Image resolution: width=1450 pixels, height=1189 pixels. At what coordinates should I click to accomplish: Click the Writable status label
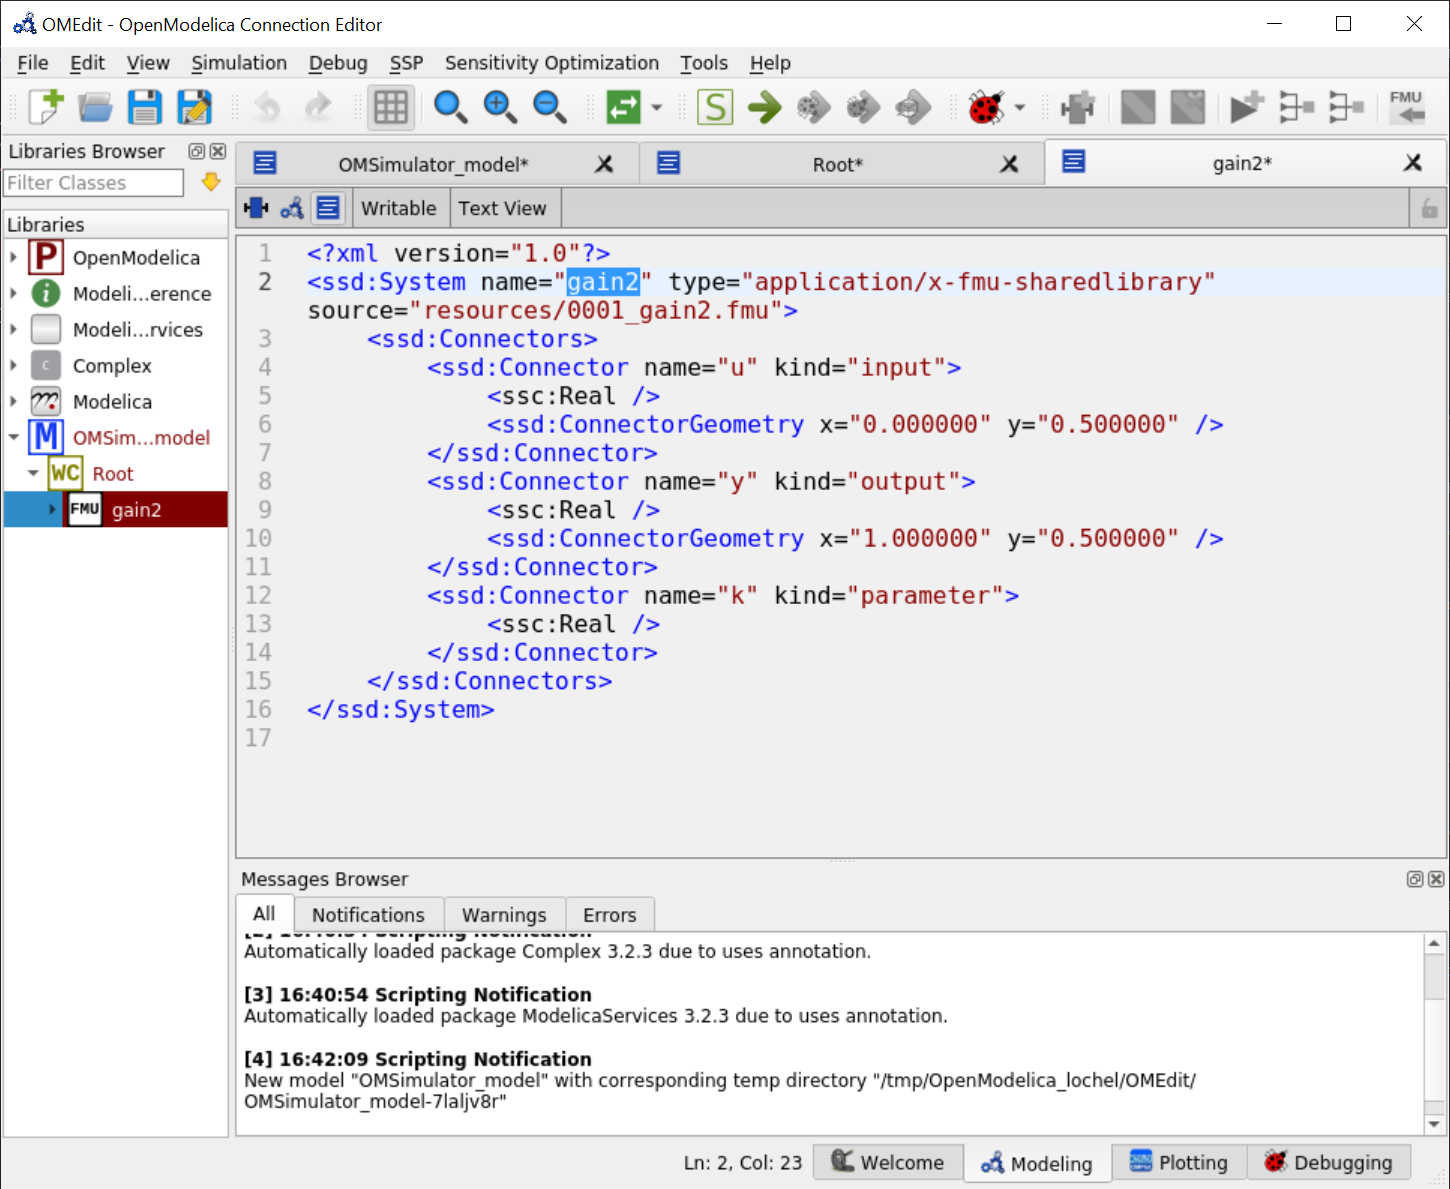399,208
